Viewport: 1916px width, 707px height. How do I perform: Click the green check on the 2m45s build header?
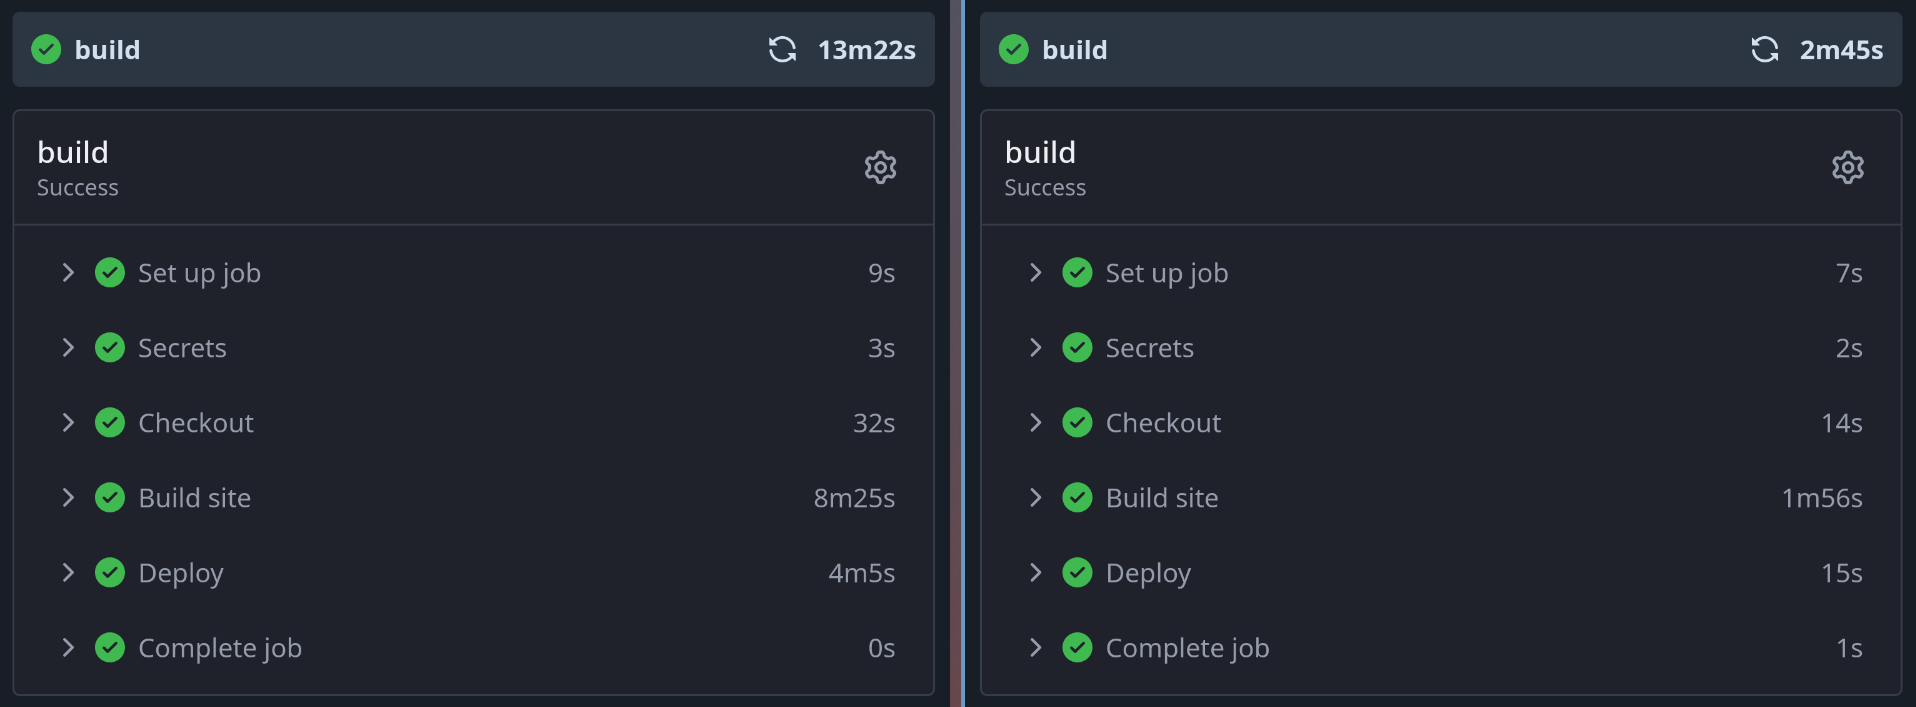(1013, 50)
